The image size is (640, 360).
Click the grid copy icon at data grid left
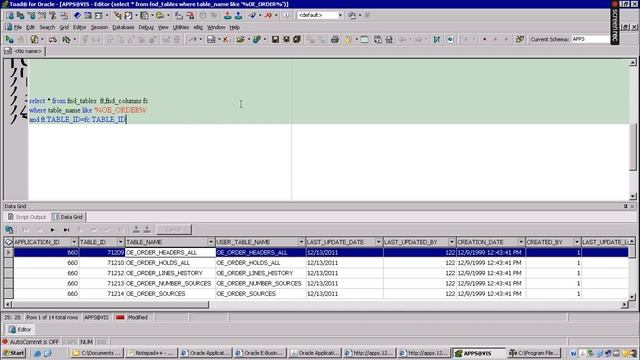click(x=9, y=230)
